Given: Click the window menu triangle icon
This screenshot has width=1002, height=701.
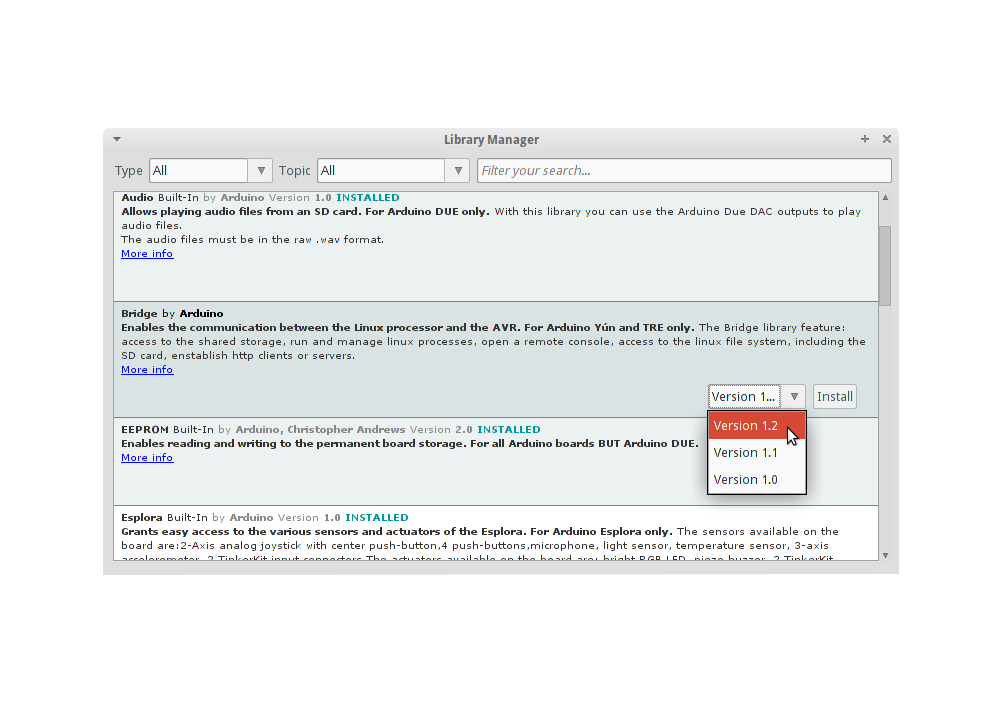Looking at the screenshot, I should [x=117, y=139].
